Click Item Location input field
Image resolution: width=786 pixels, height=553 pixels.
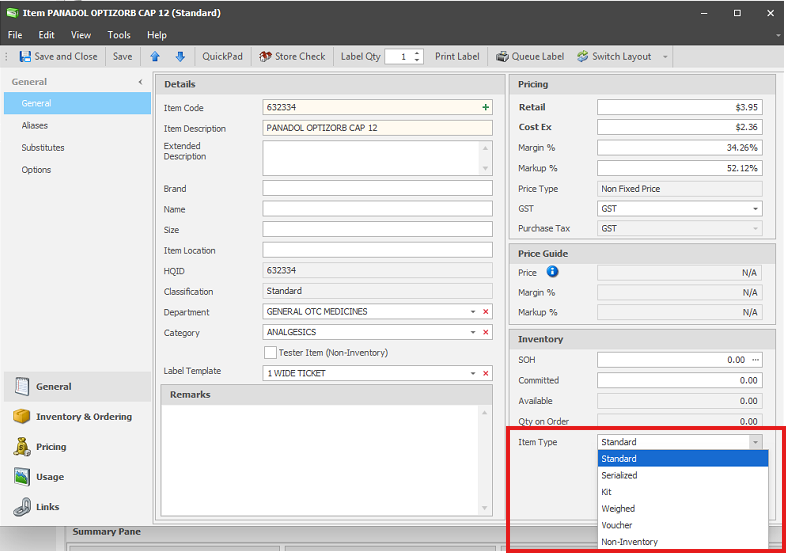(377, 250)
